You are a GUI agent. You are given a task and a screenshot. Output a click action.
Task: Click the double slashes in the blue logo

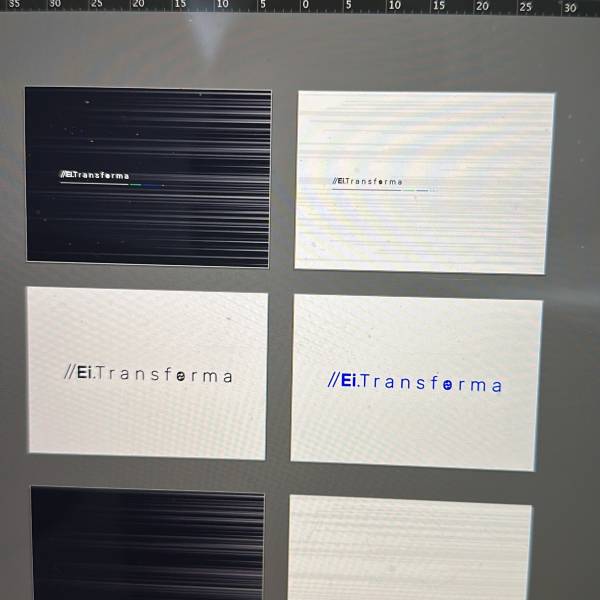(334, 381)
